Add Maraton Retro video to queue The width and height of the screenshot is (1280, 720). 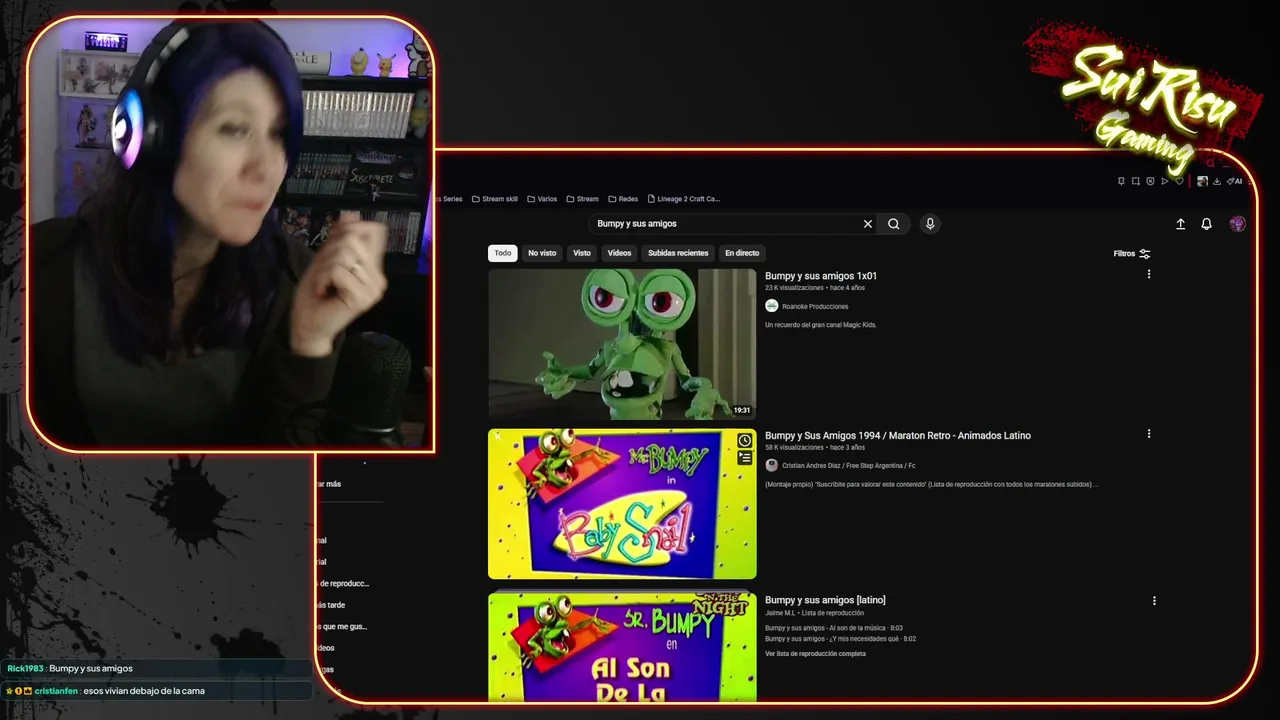tap(745, 458)
